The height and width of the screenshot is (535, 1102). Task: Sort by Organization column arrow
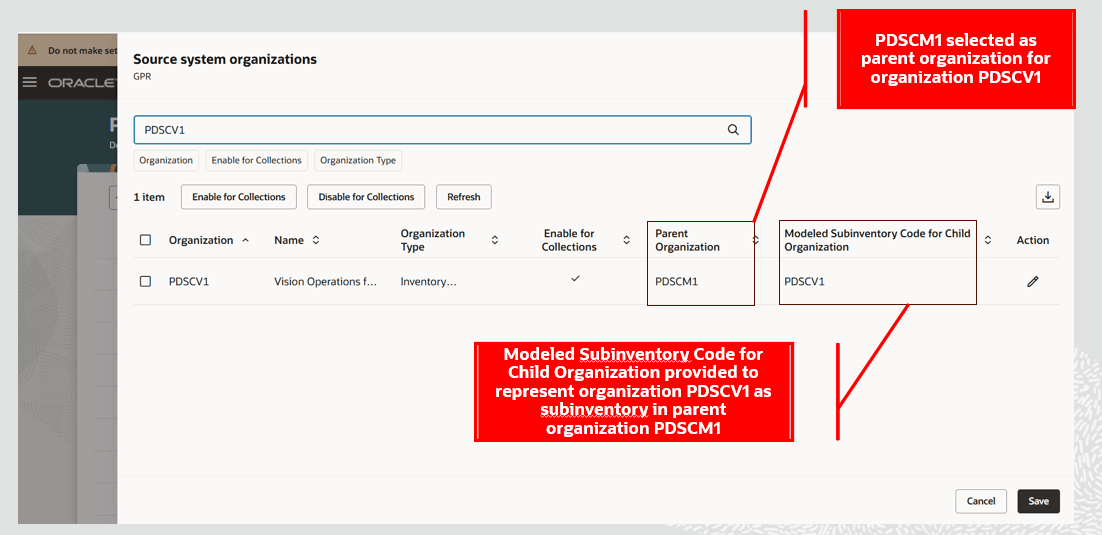(245, 240)
